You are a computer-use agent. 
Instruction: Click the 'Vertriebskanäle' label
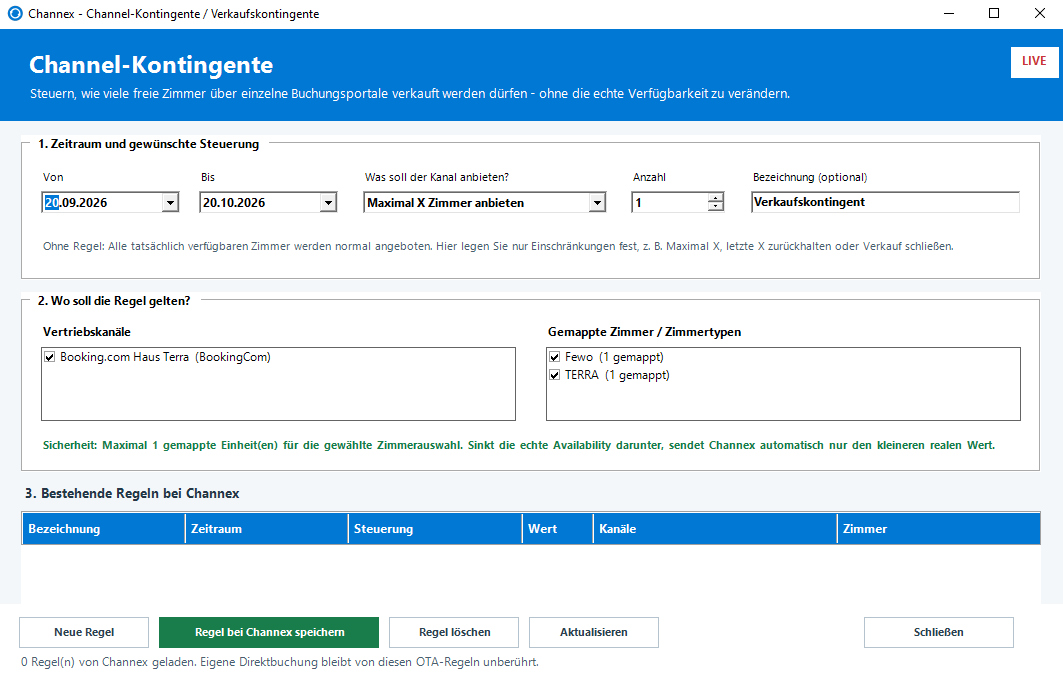coord(87,332)
